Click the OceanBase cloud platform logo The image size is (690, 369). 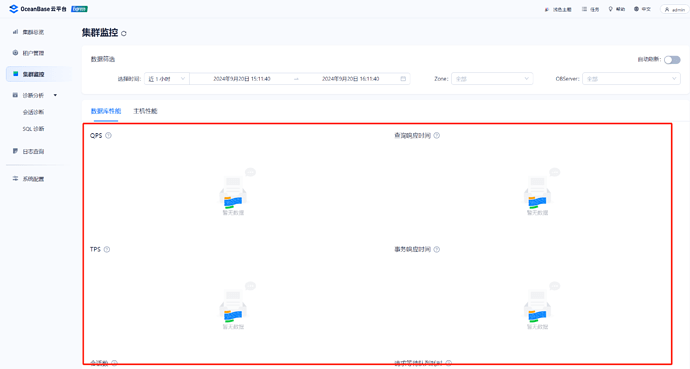pos(38,9)
